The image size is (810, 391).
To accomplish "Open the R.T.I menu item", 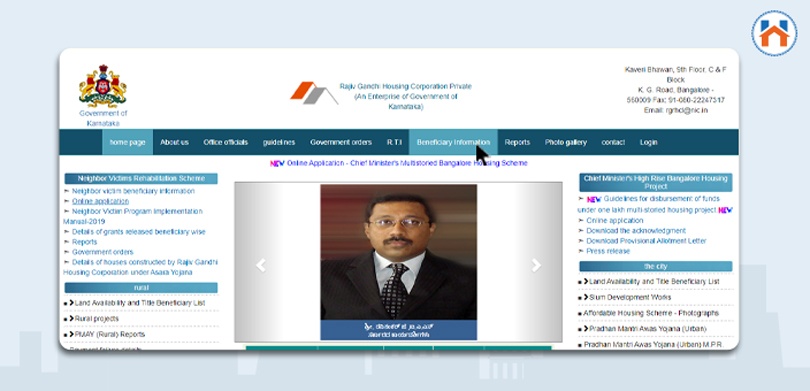I will 394,142.
